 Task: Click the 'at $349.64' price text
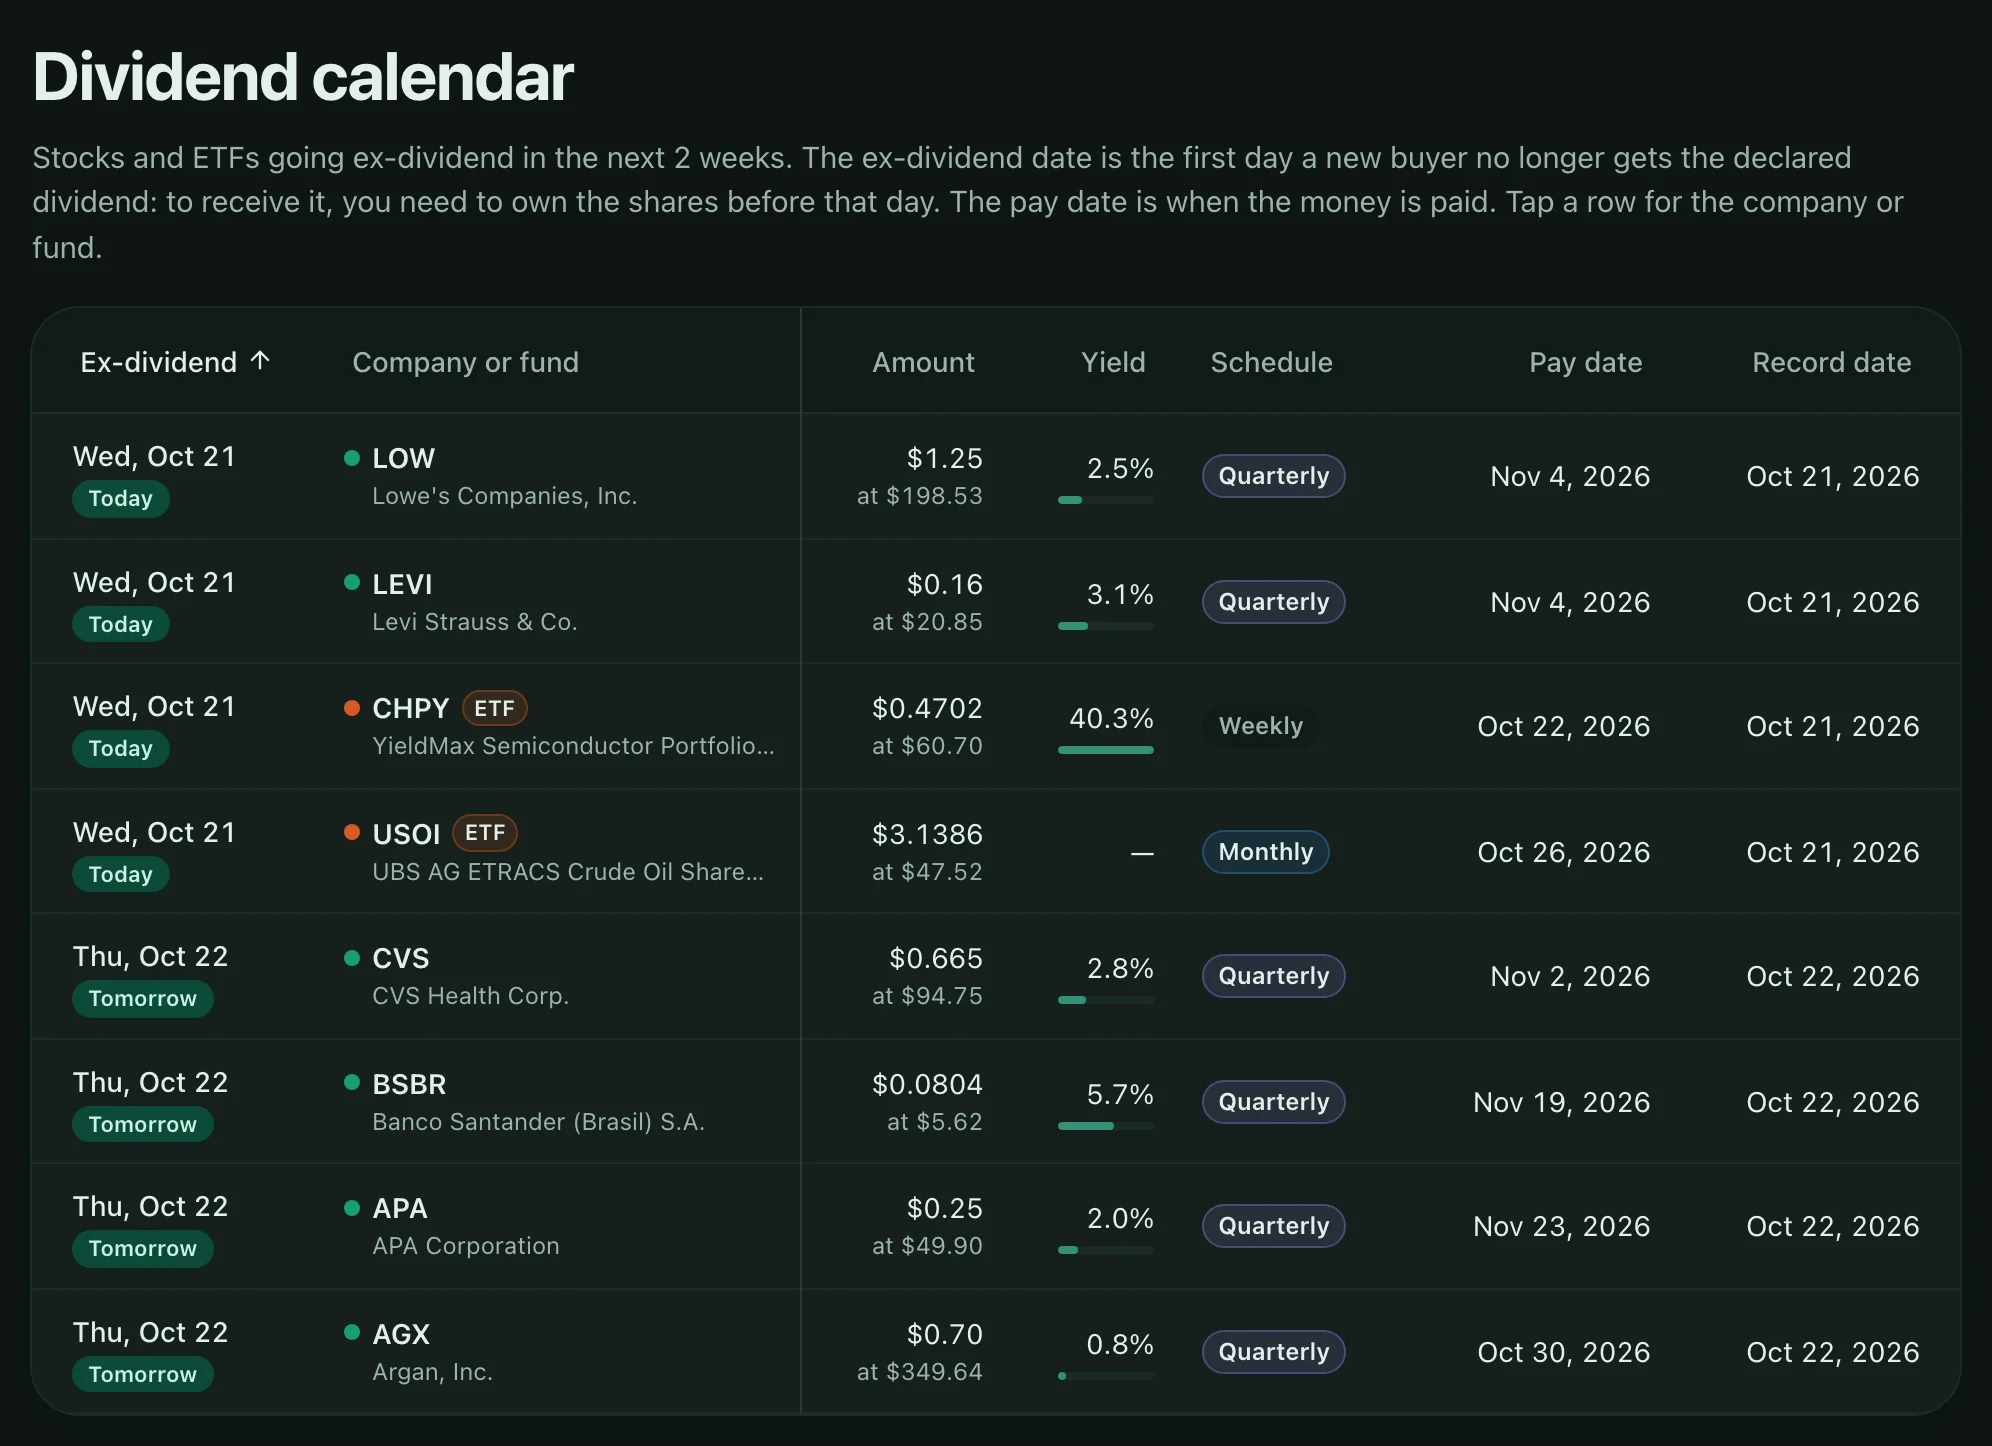click(919, 1372)
